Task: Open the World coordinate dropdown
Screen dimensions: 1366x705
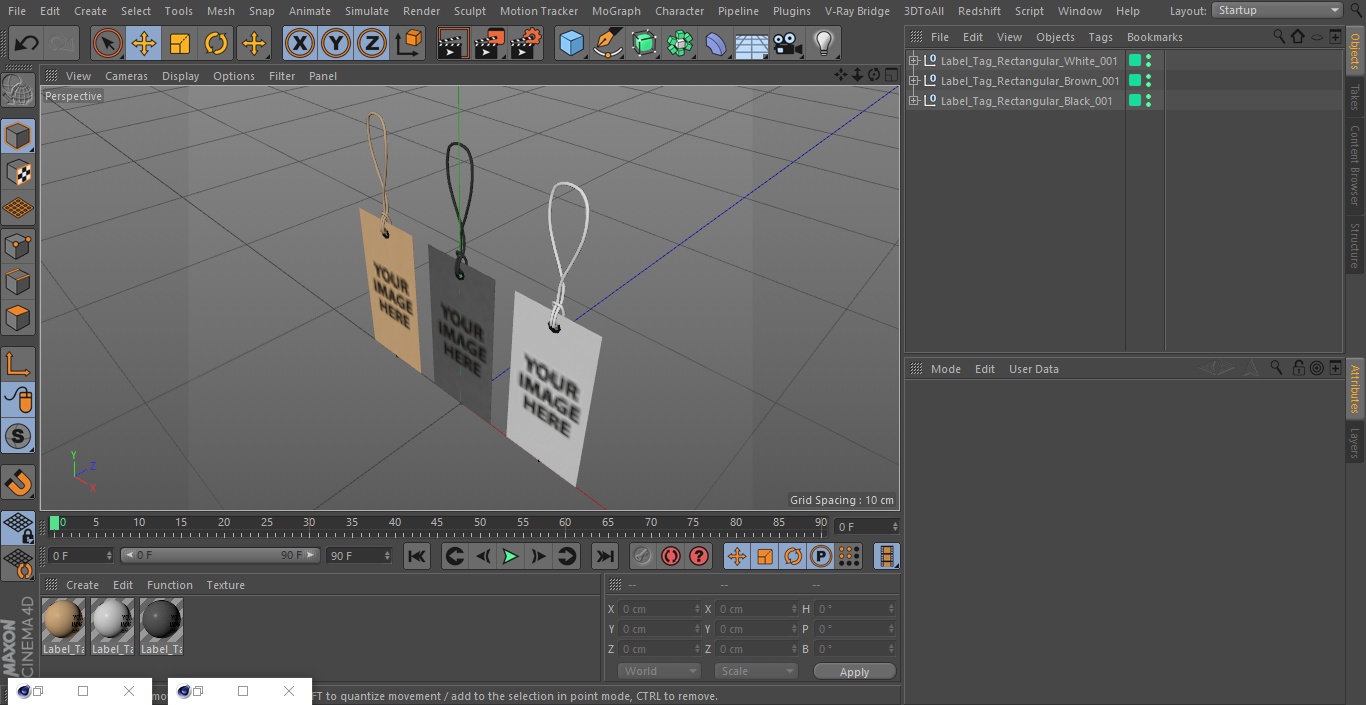Action: tap(658, 671)
